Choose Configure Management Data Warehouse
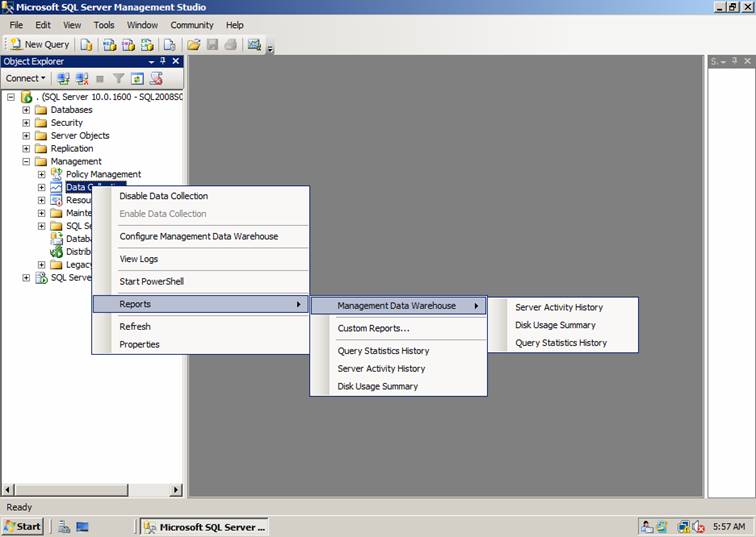This screenshot has width=756, height=537. coord(201,237)
